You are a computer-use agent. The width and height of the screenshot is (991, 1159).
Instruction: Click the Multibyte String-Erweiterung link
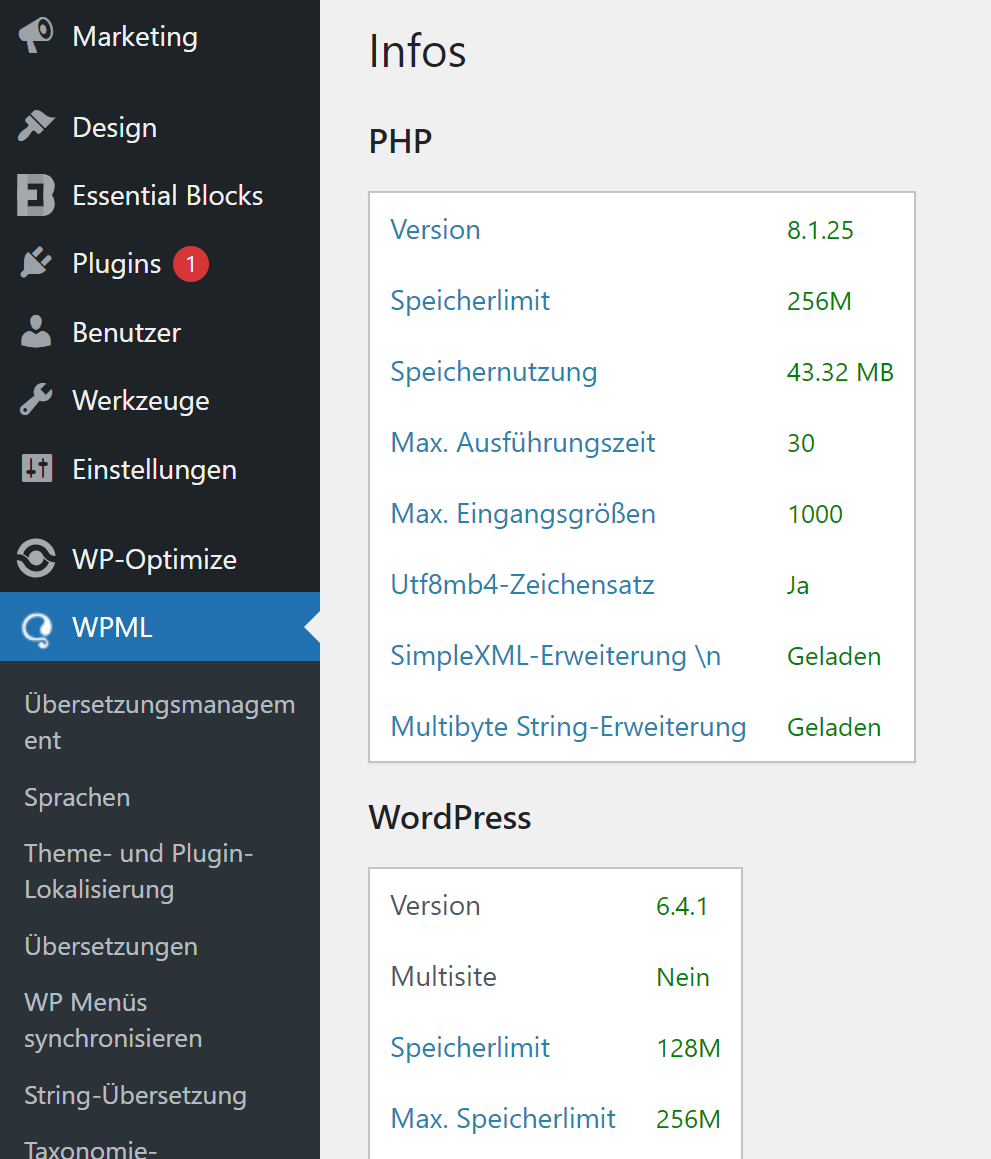tap(568, 727)
